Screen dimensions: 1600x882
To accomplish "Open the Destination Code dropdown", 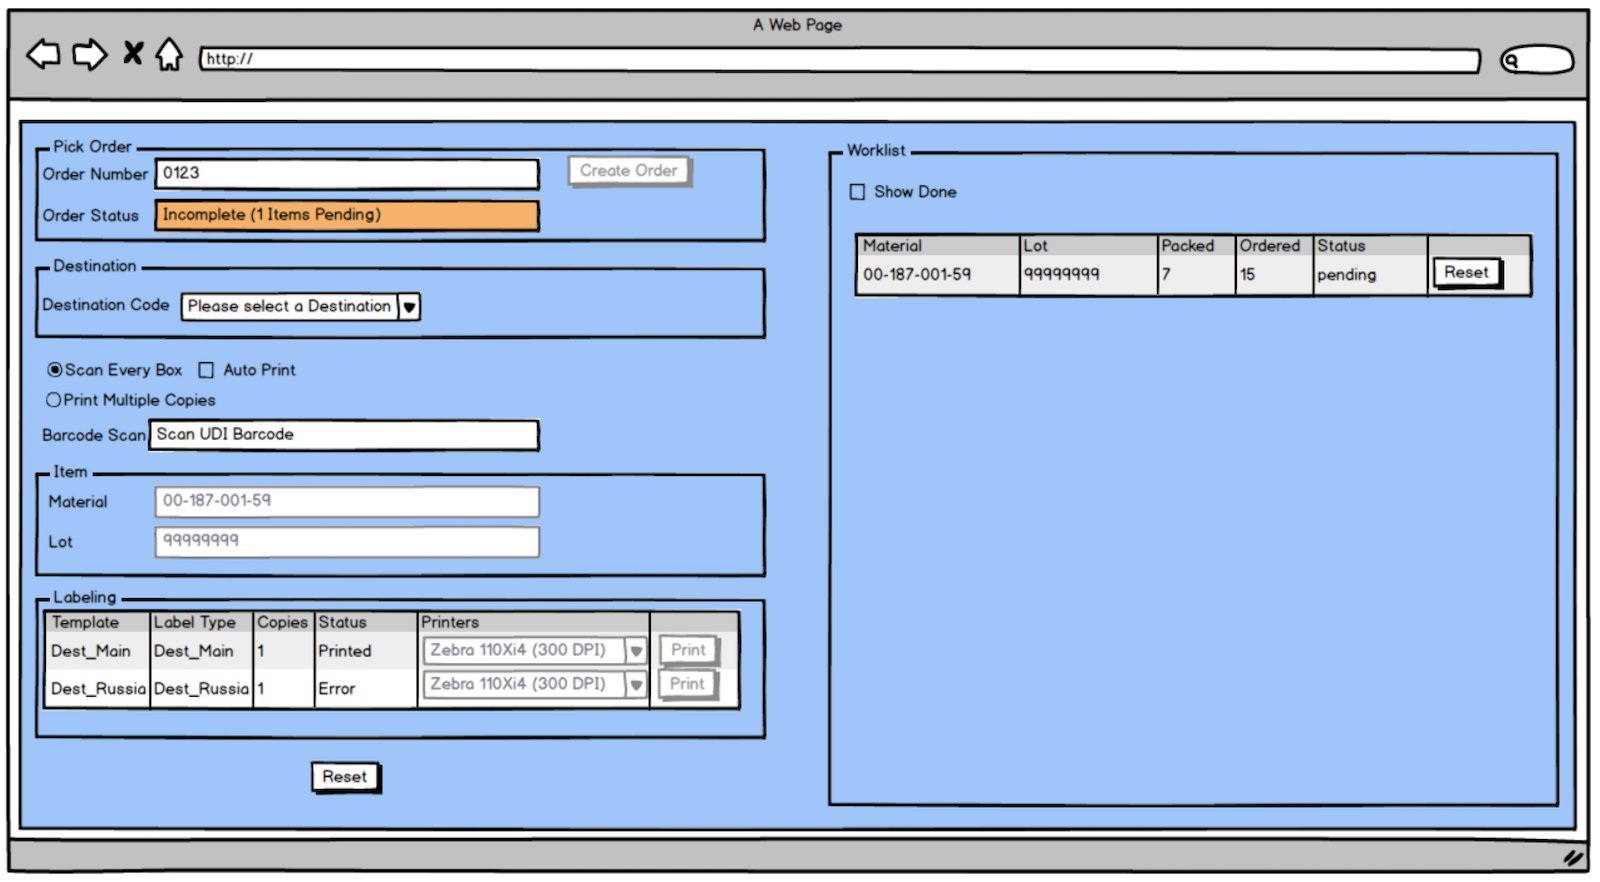I will (408, 307).
